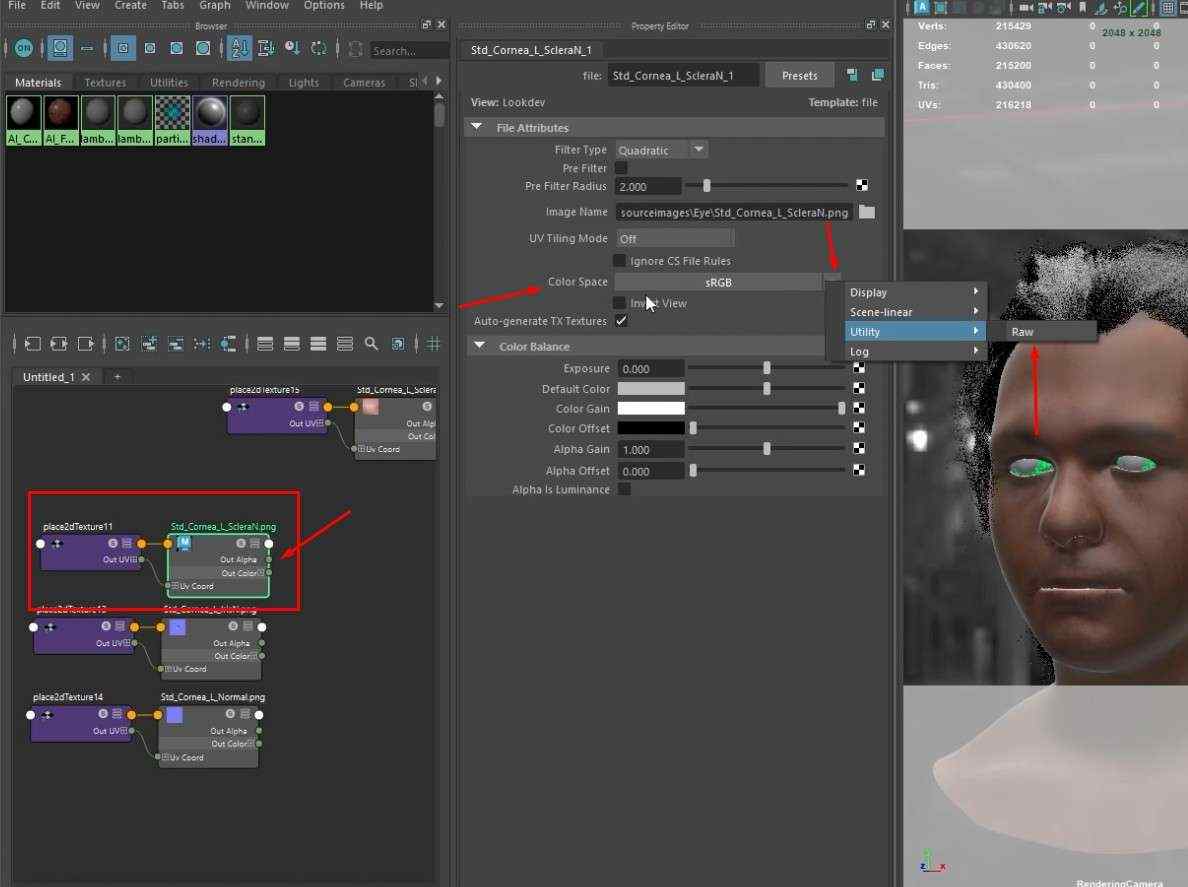Click the output connections graph icon
The height and width of the screenshot is (887, 1188).
[86, 344]
